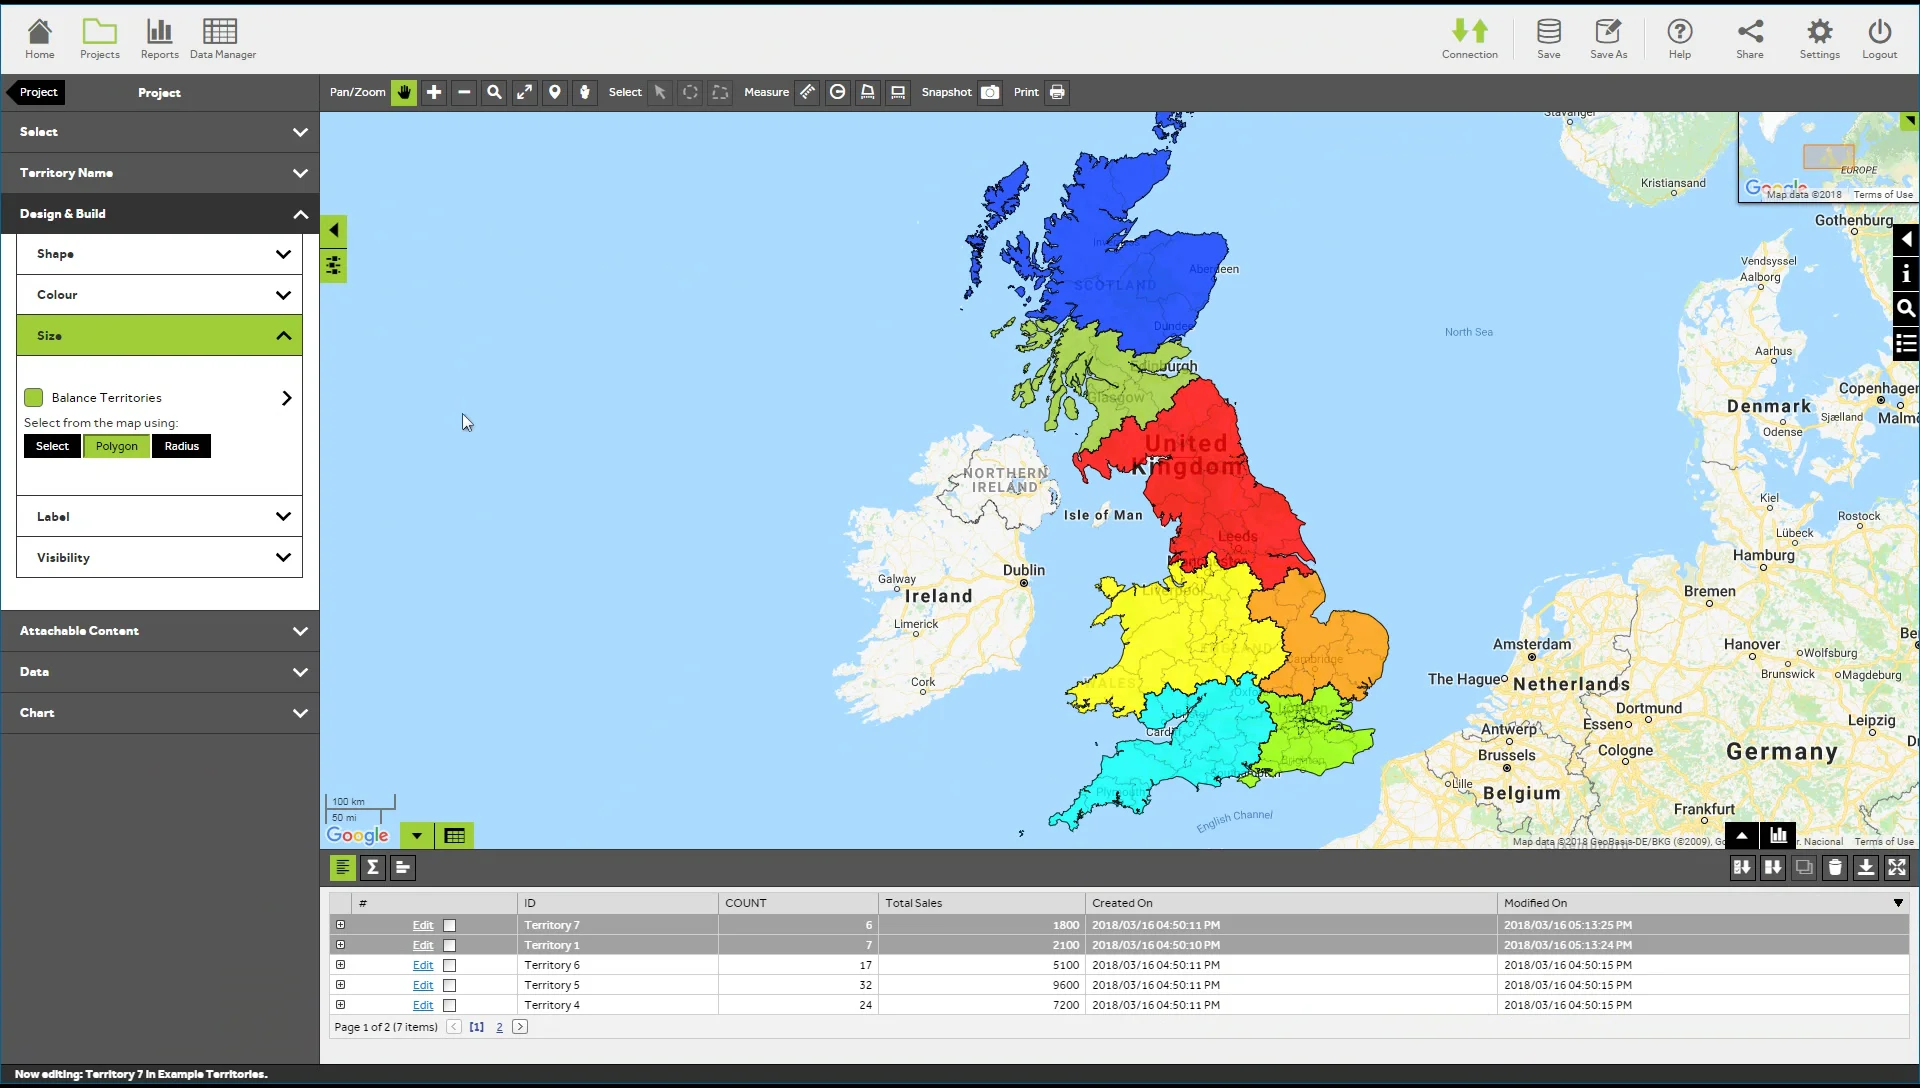This screenshot has height=1088, width=1920.
Task: Click the trash icon to delete table rows
Action: click(1835, 868)
